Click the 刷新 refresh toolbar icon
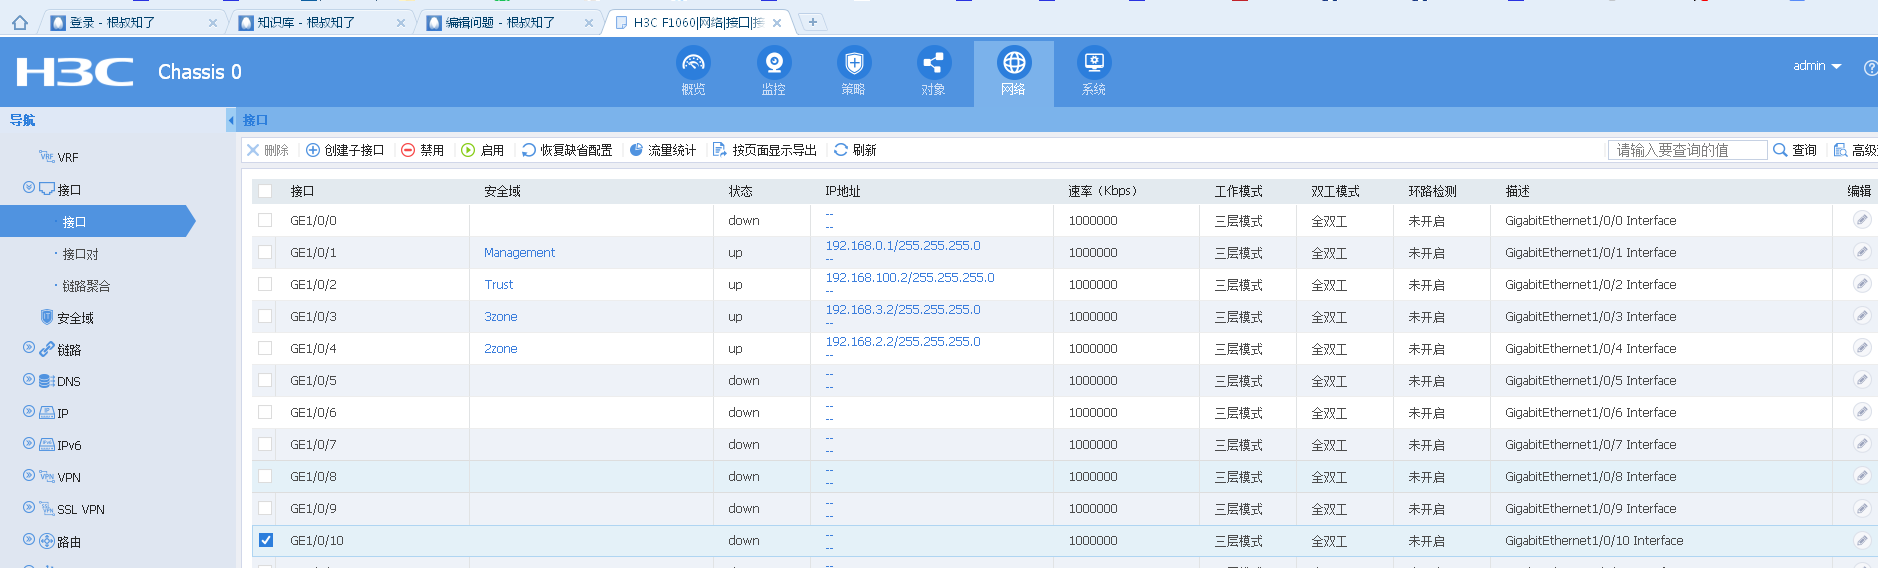The height and width of the screenshot is (568, 1878). 855,150
